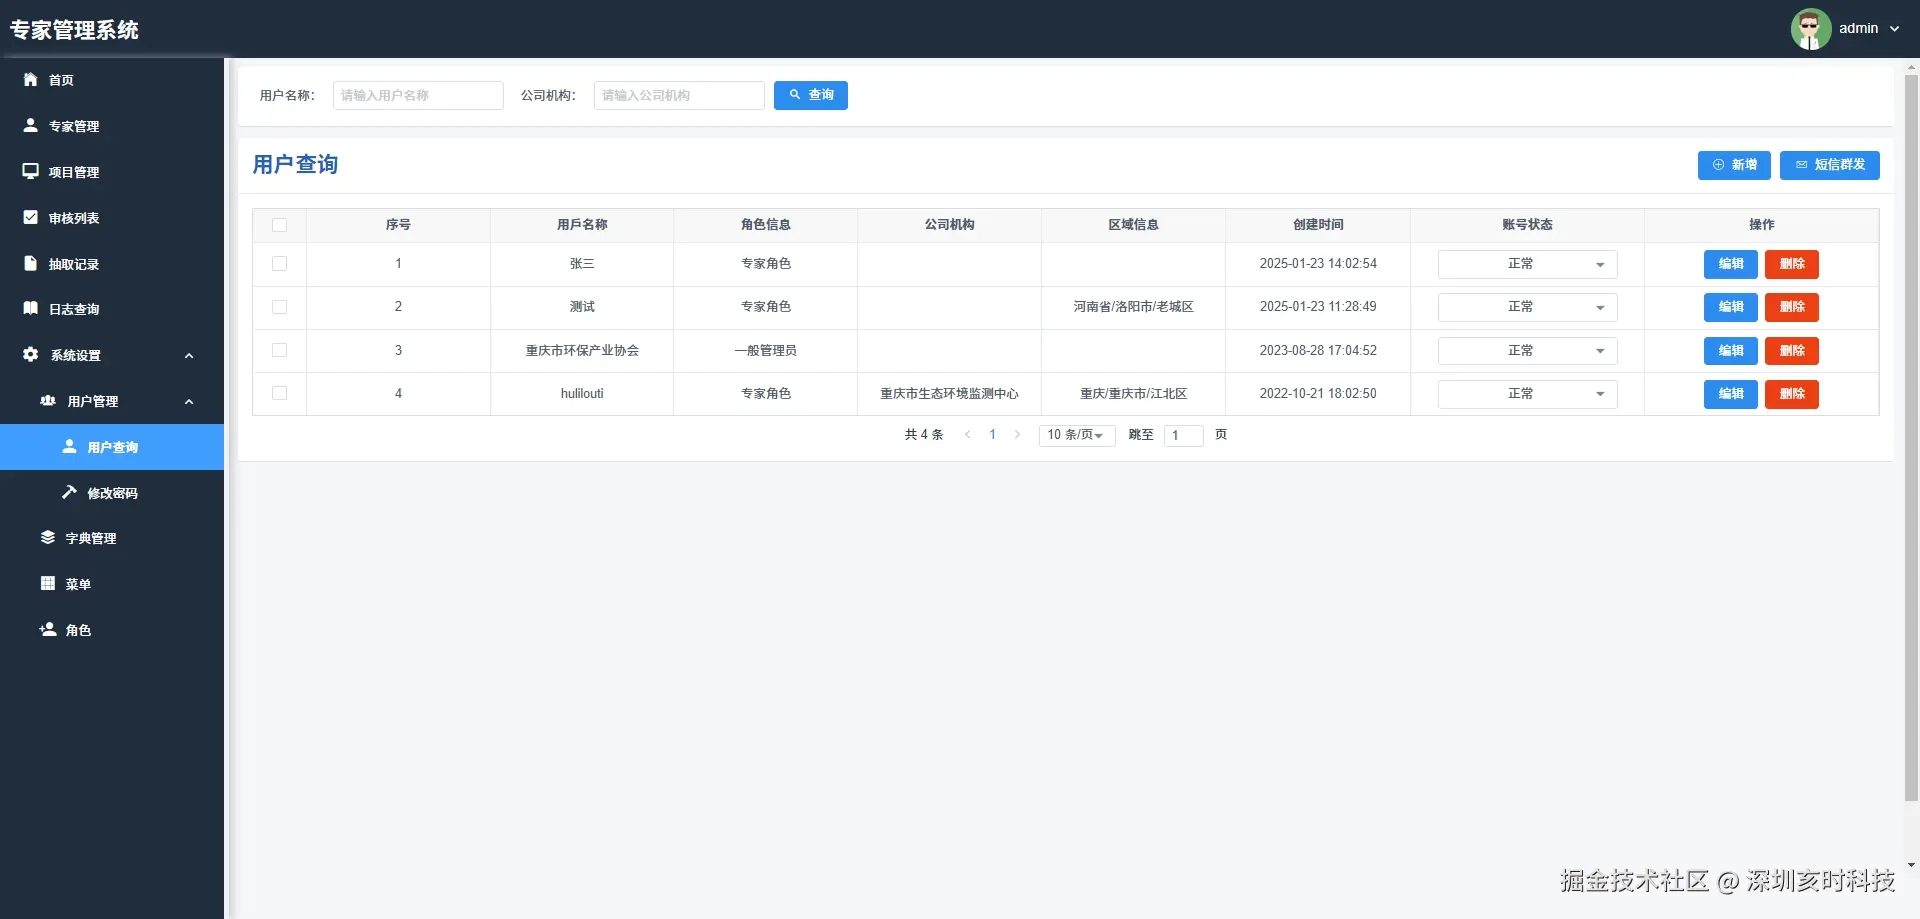Edit the 重庆市环保产业协会 row
Screen dimensions: 1920x919
tap(1731, 351)
